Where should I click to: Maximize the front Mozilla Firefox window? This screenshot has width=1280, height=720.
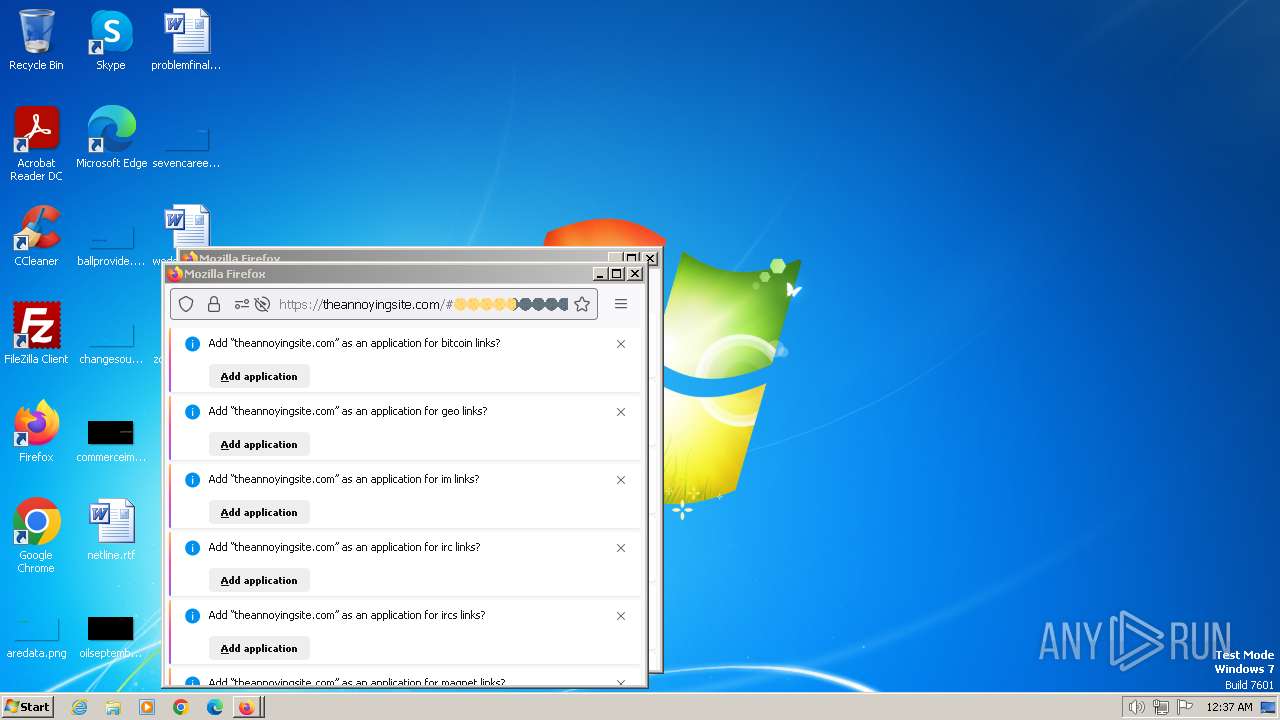[617, 274]
